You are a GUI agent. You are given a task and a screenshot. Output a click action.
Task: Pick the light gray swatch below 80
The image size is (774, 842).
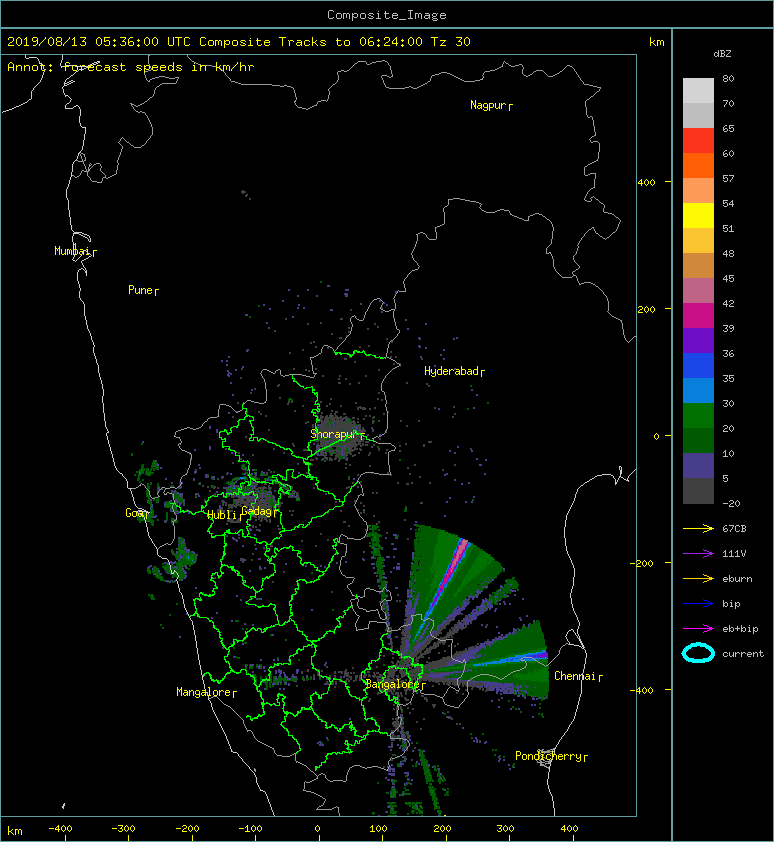click(698, 91)
